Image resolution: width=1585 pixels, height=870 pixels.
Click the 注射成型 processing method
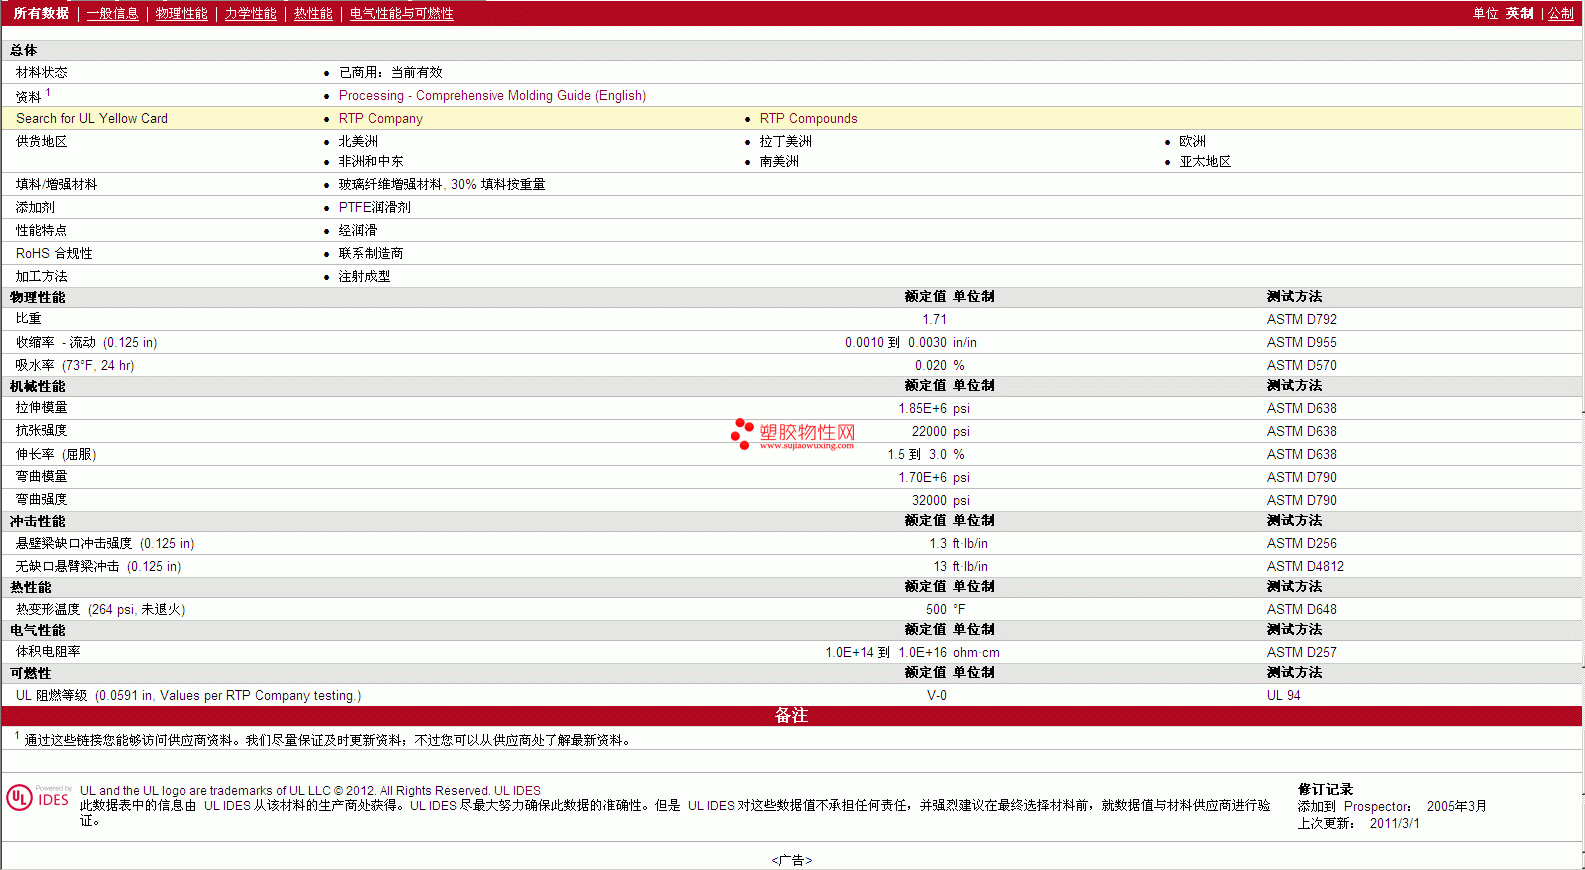(x=364, y=276)
